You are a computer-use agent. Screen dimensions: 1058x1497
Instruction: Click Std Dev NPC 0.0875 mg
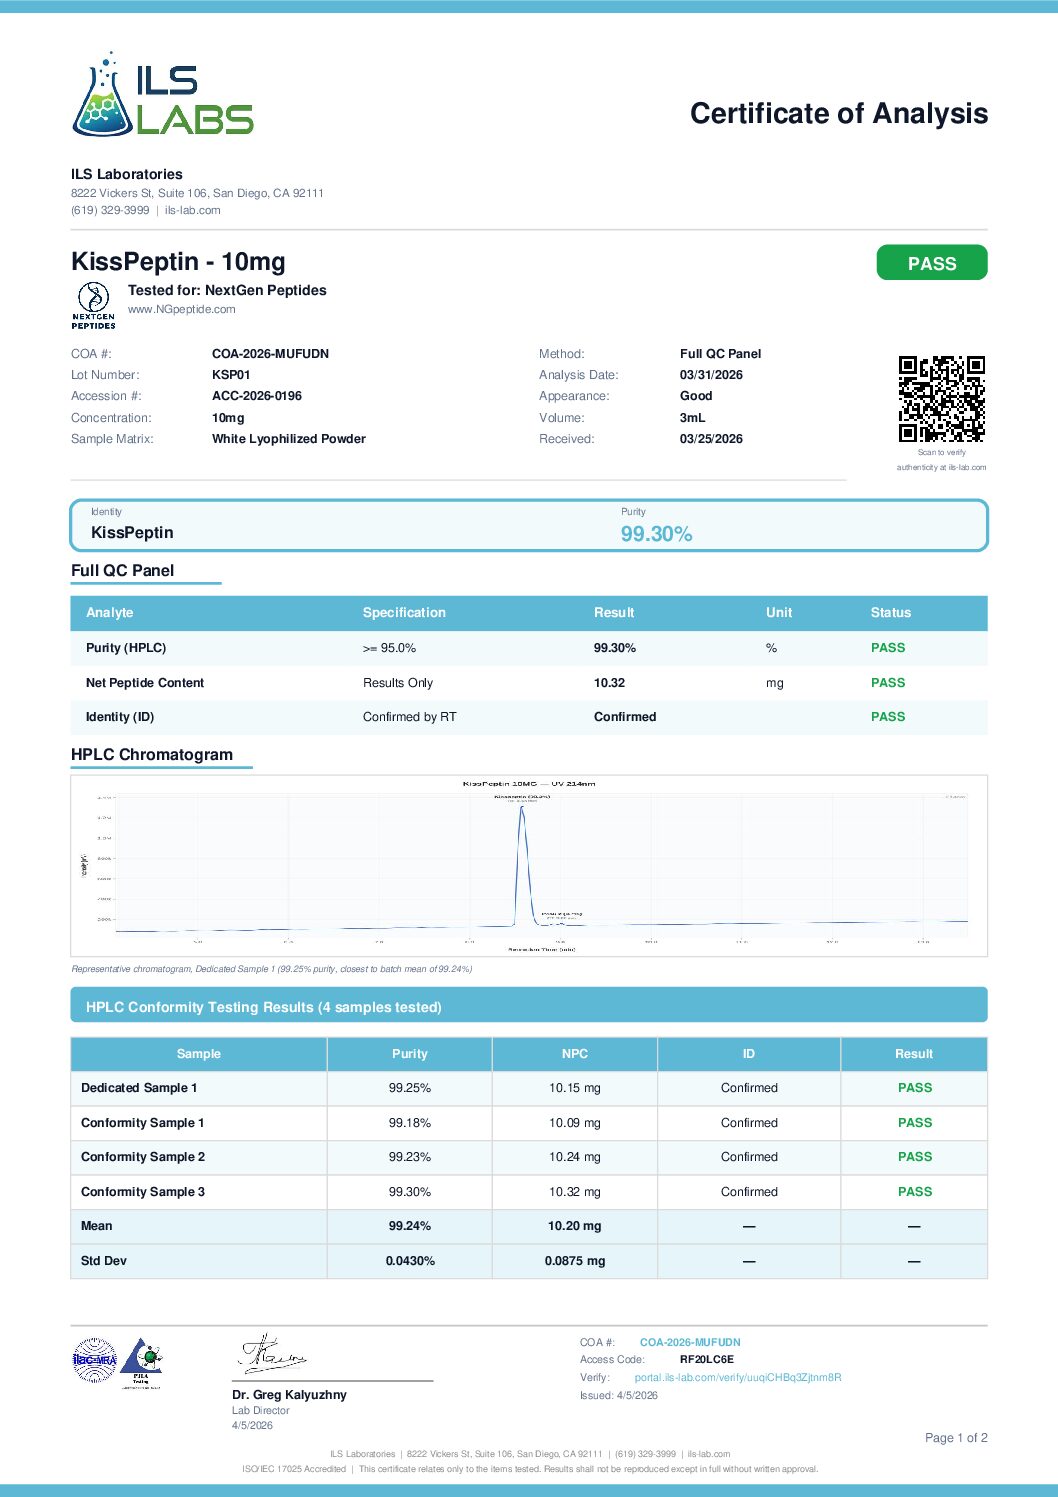[575, 1261]
